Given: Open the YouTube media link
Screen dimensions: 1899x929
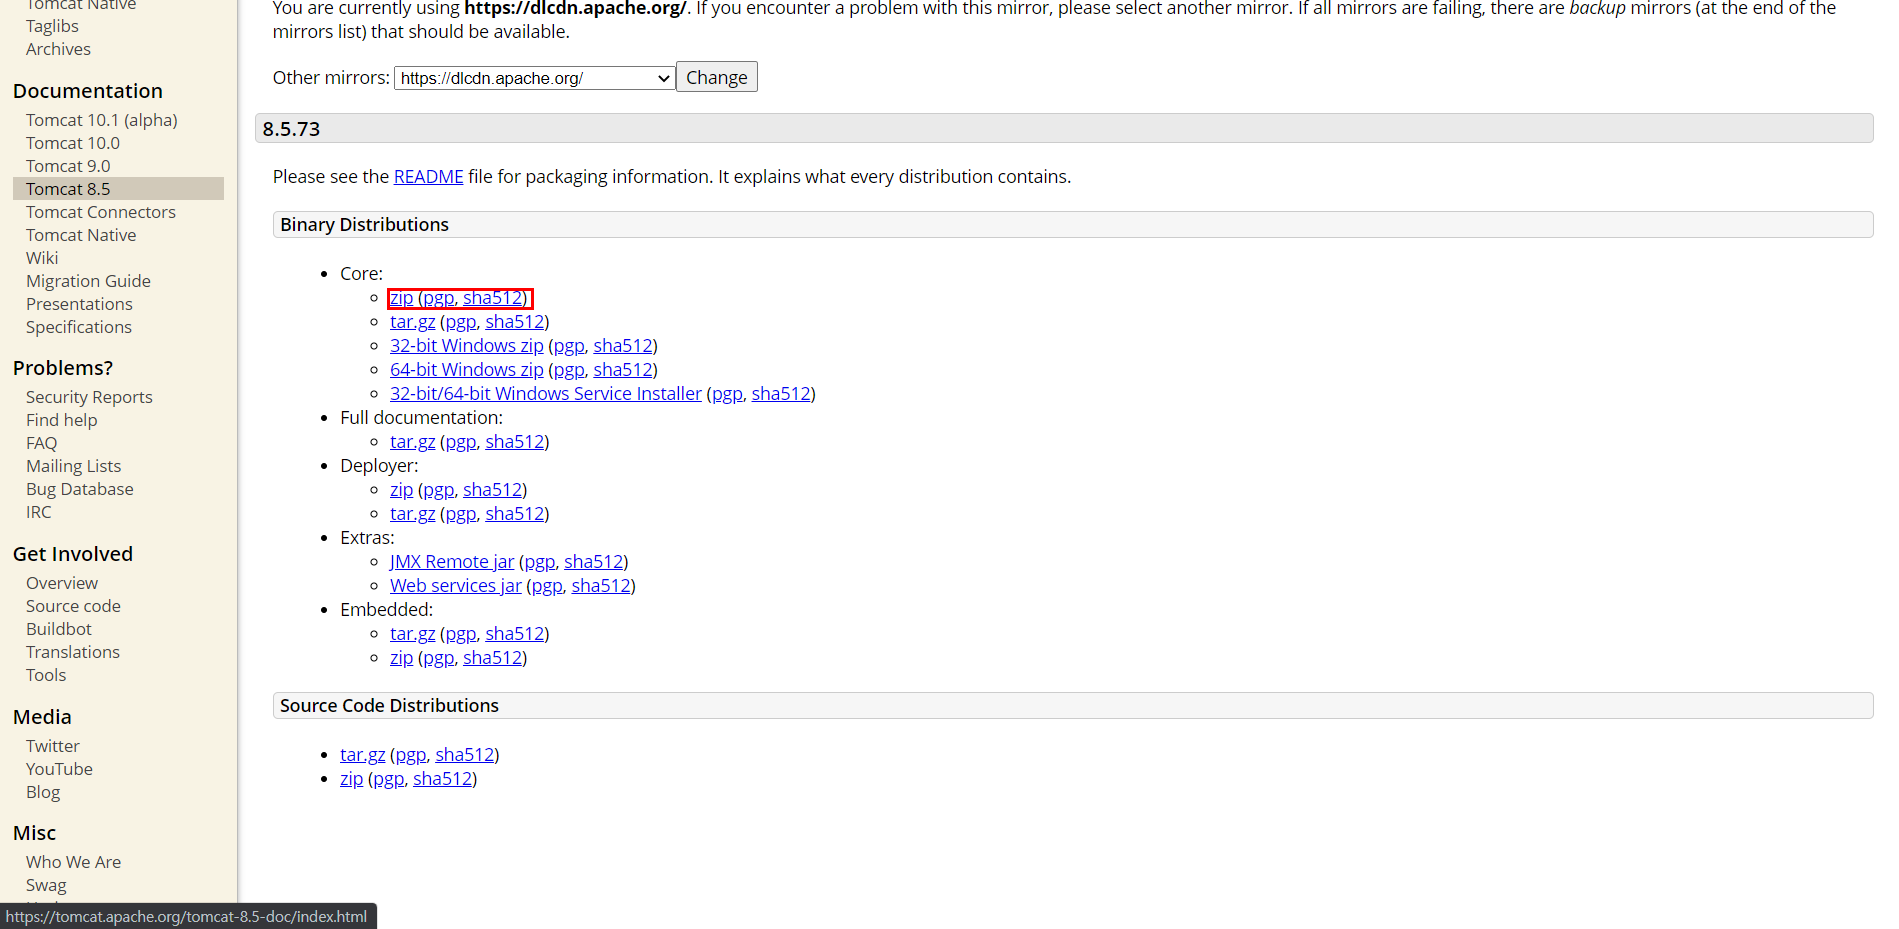Looking at the screenshot, I should tap(59, 769).
